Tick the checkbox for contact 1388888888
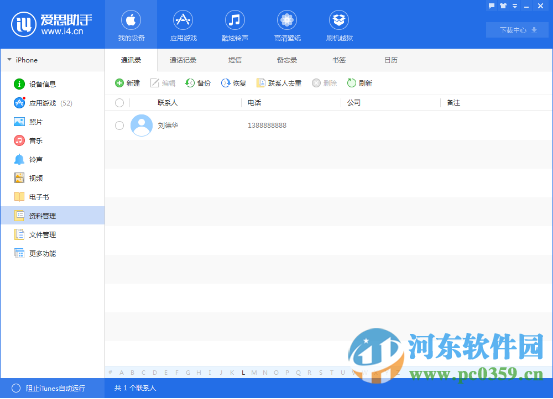 click(120, 125)
